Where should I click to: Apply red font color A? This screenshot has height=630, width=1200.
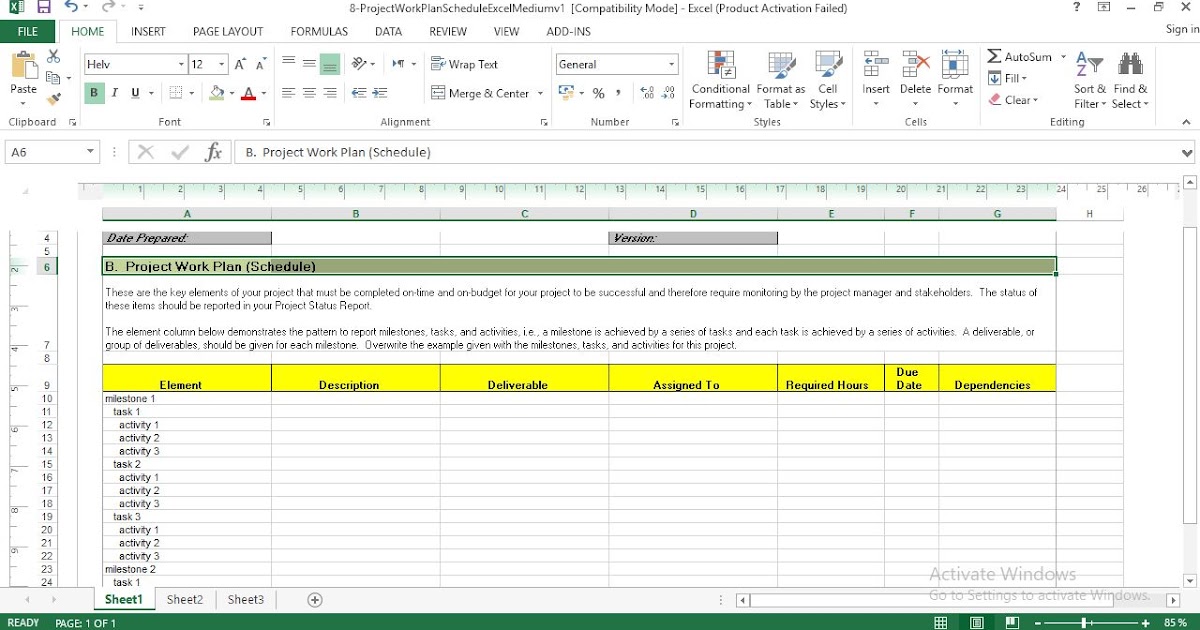249,93
